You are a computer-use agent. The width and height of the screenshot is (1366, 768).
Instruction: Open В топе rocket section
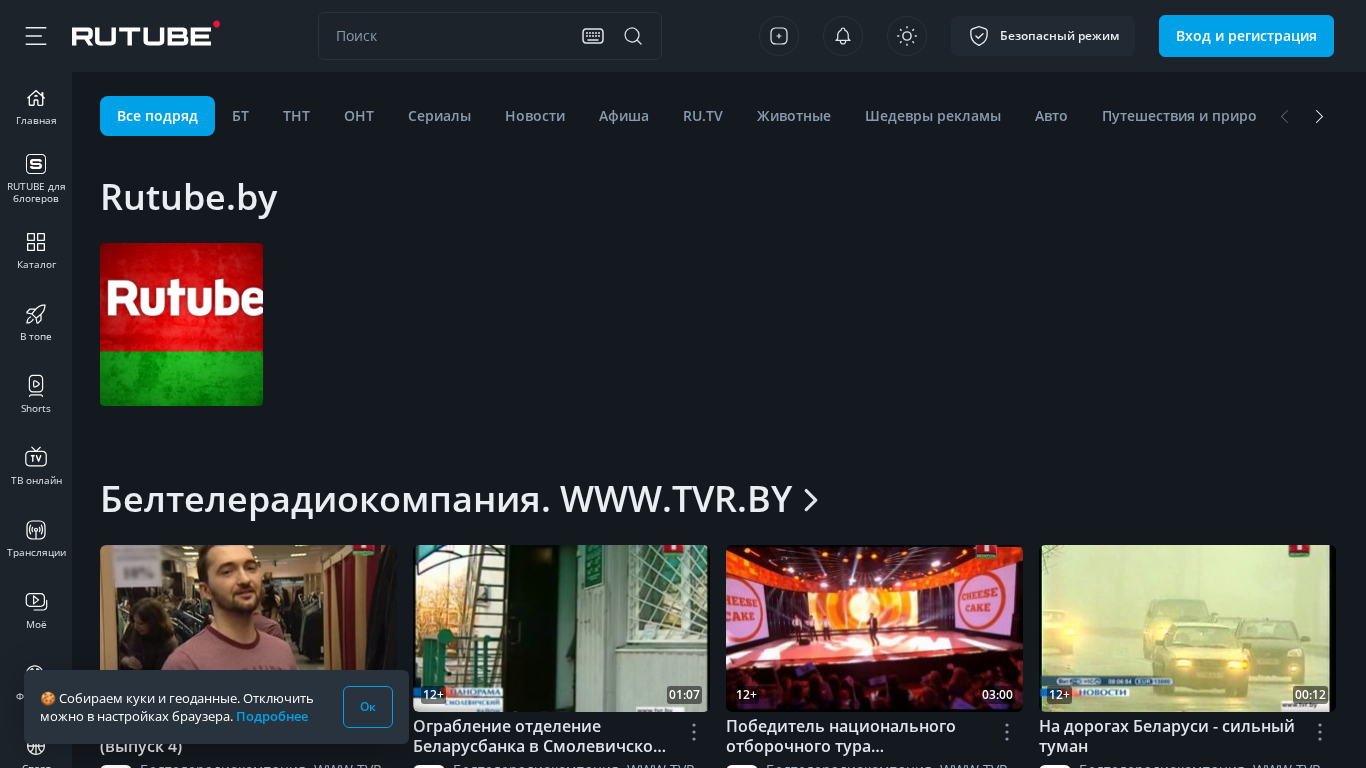[36, 323]
